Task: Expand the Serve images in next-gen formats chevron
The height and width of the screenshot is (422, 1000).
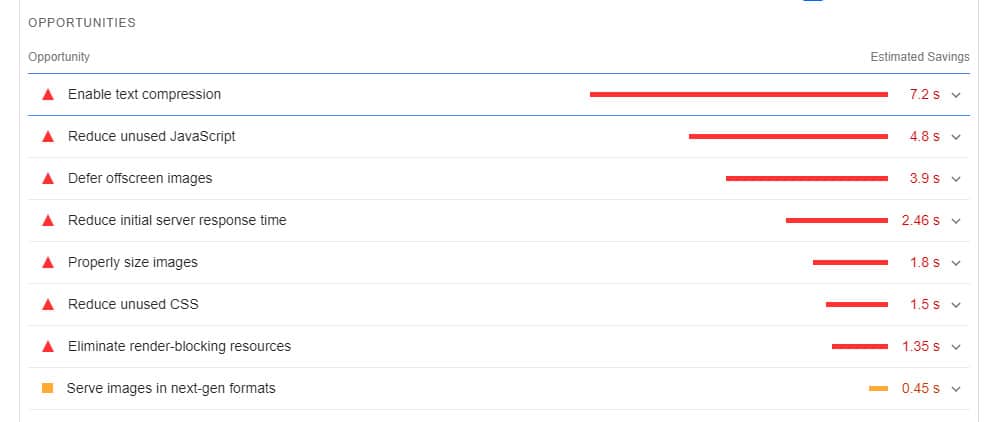Action: pyautogui.click(x=955, y=389)
